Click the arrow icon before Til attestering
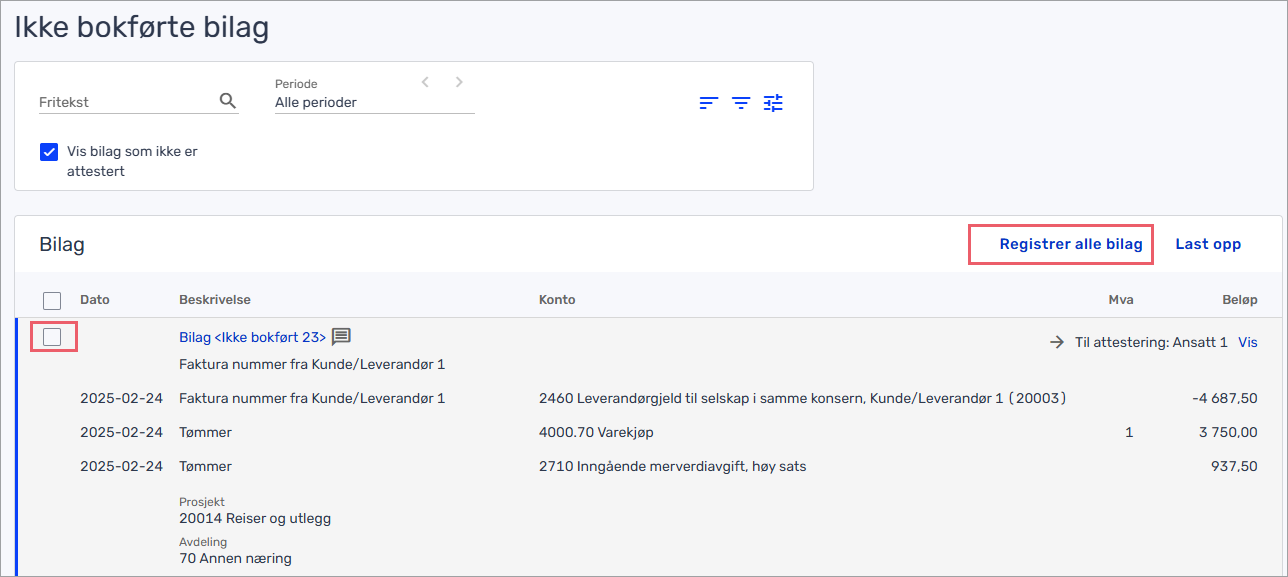This screenshot has height=577, width=1288. pos(1057,342)
